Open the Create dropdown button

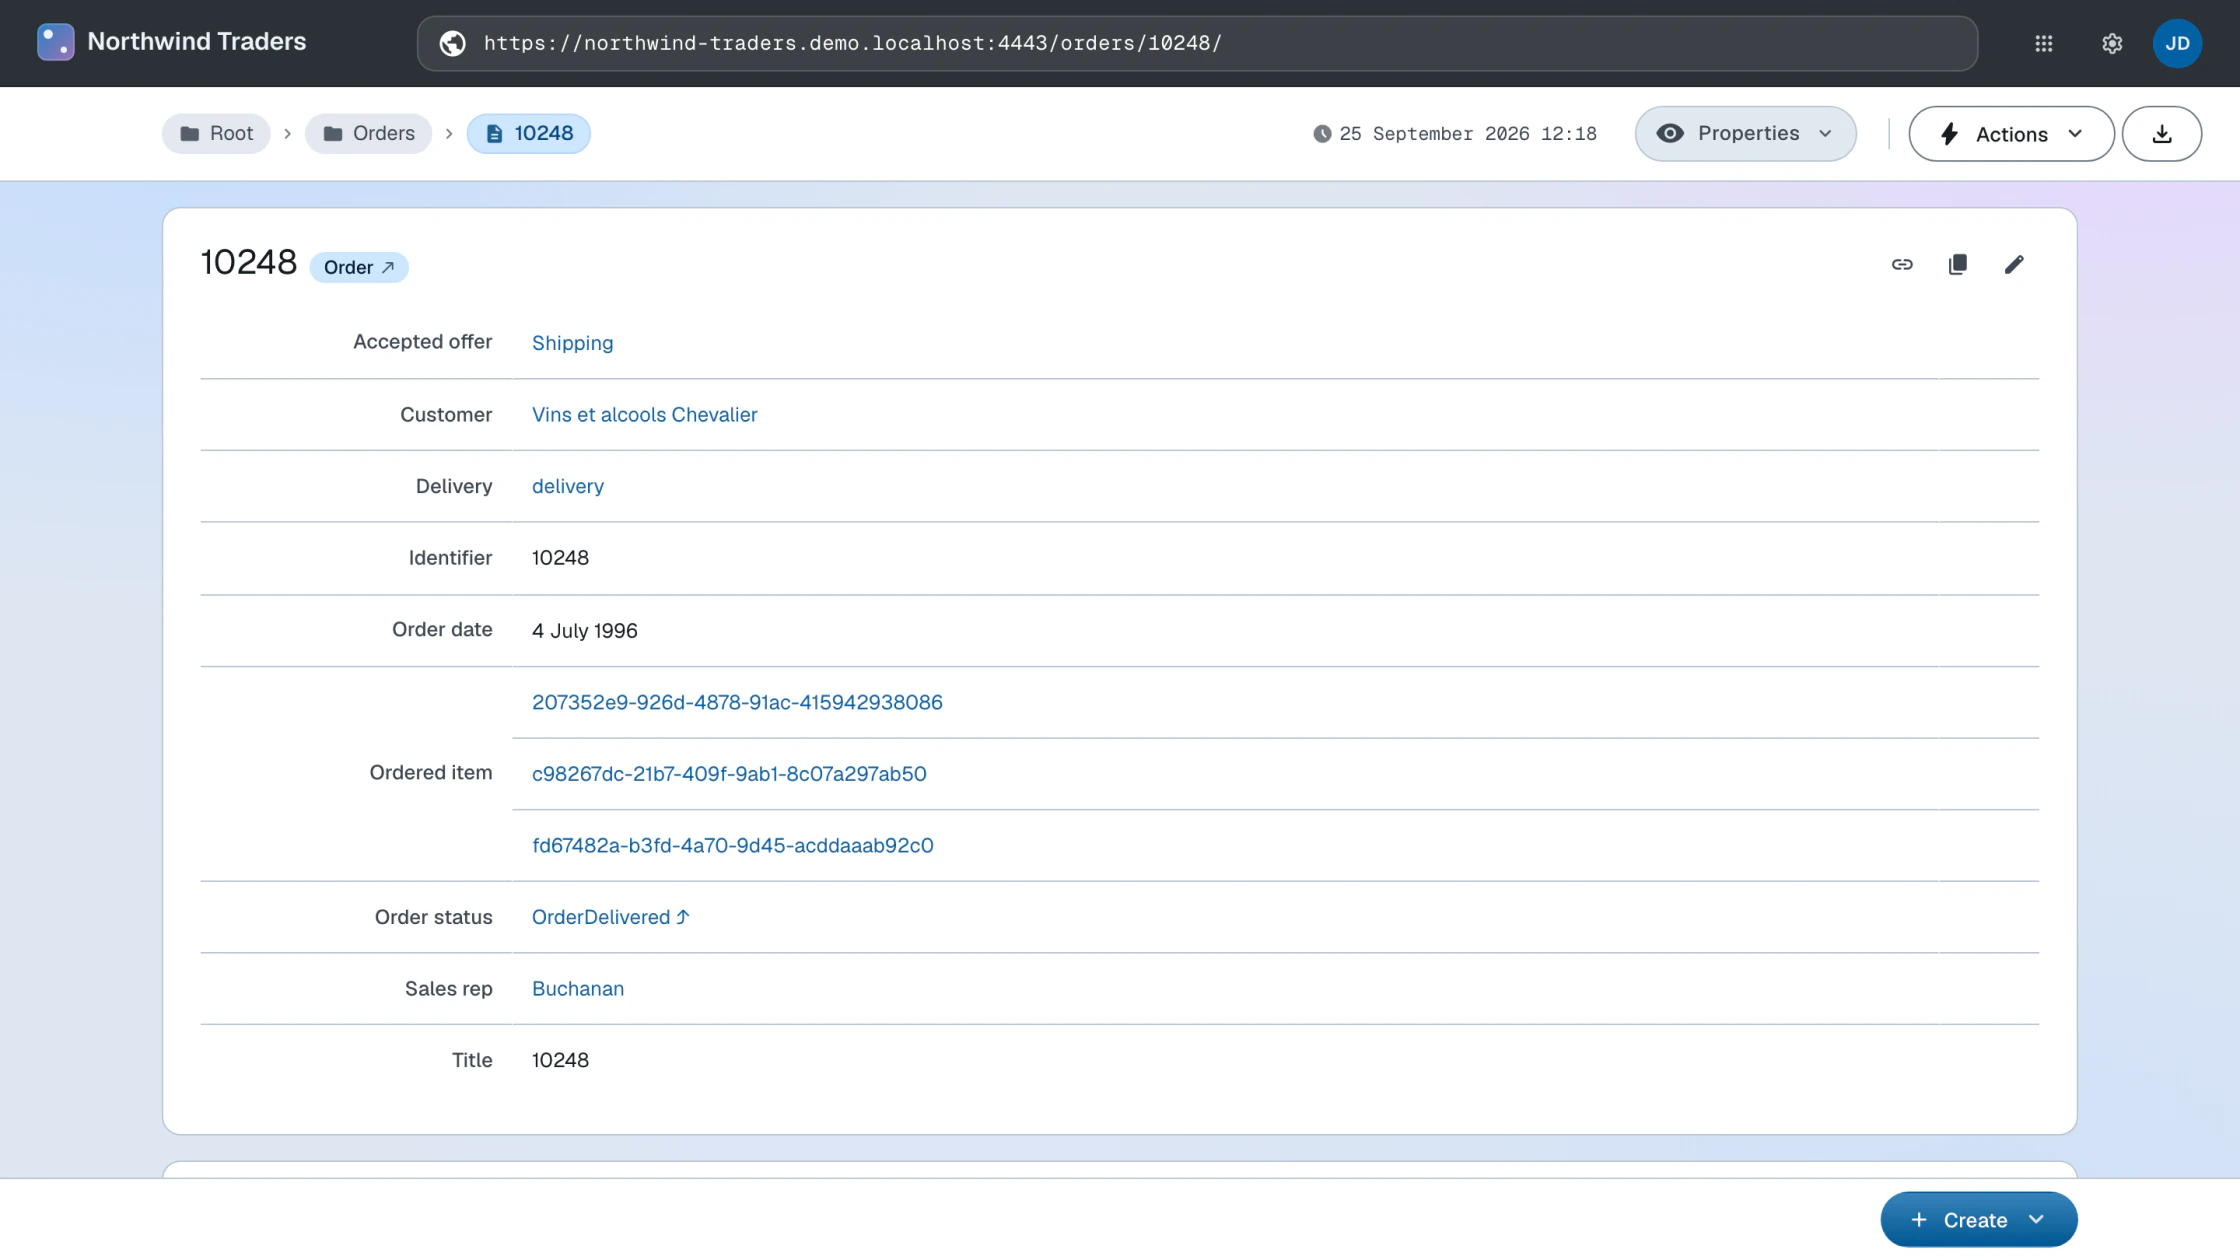[x=1978, y=1220]
